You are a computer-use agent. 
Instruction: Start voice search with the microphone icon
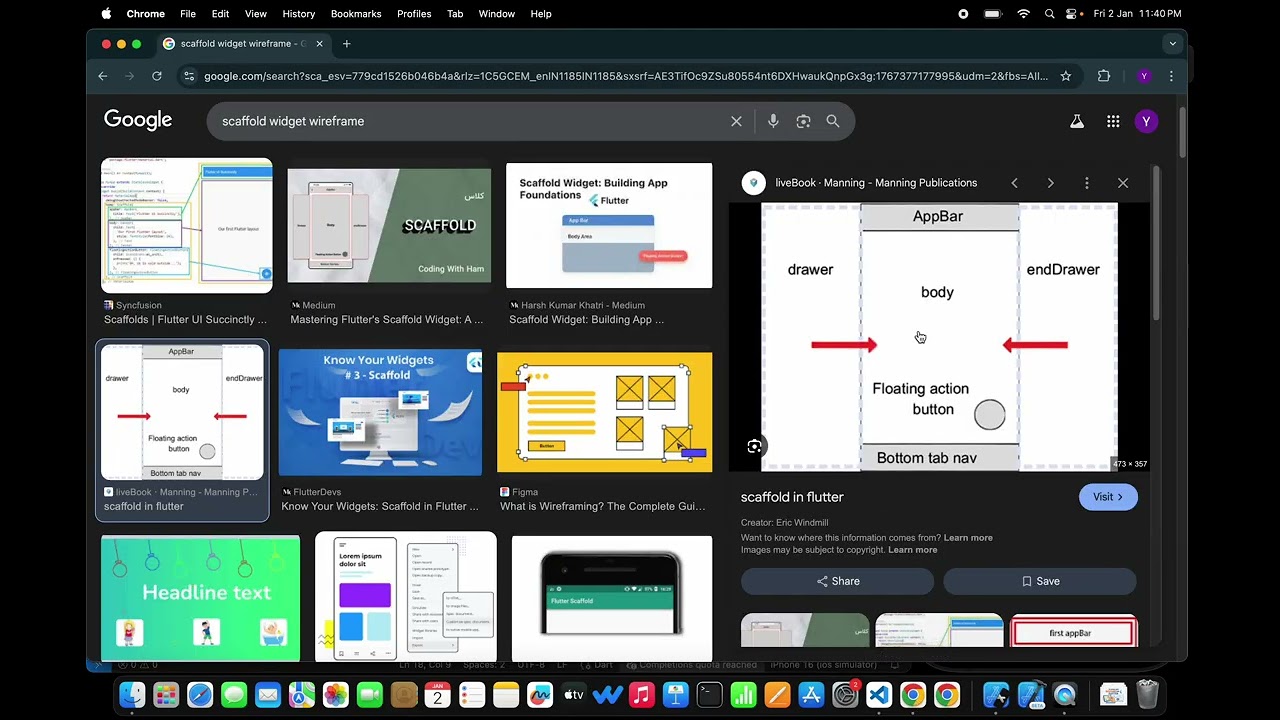pyautogui.click(x=773, y=121)
